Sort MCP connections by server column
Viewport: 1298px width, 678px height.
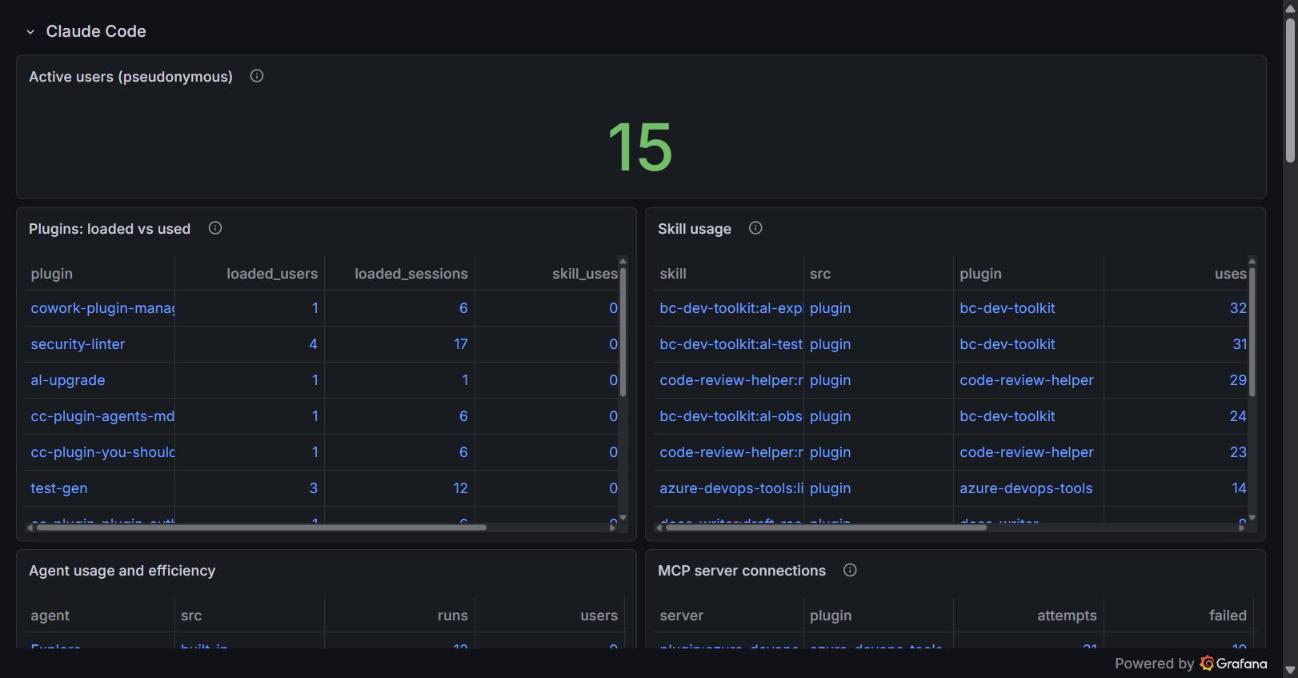coord(681,616)
